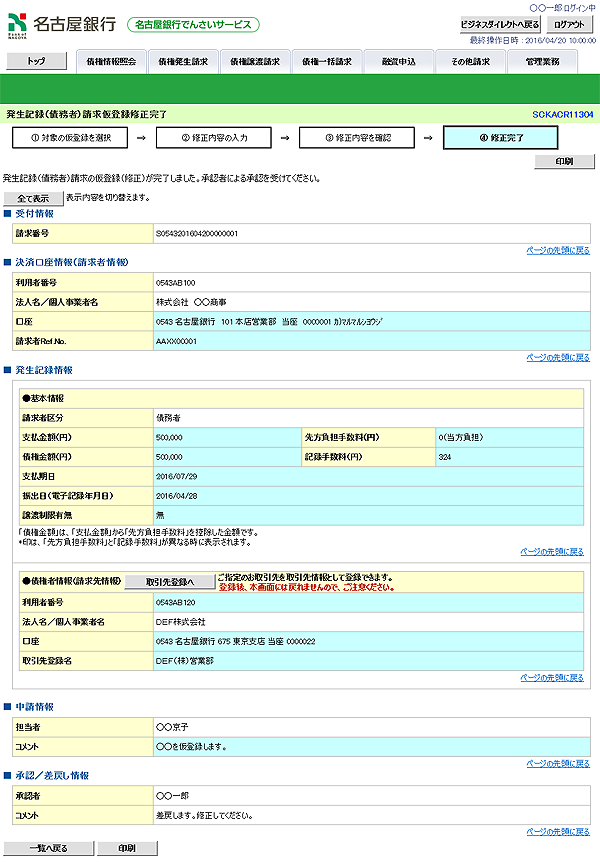Click comment ○○を仮登録します。
This screenshot has width=600, height=864.
(x=191, y=747)
